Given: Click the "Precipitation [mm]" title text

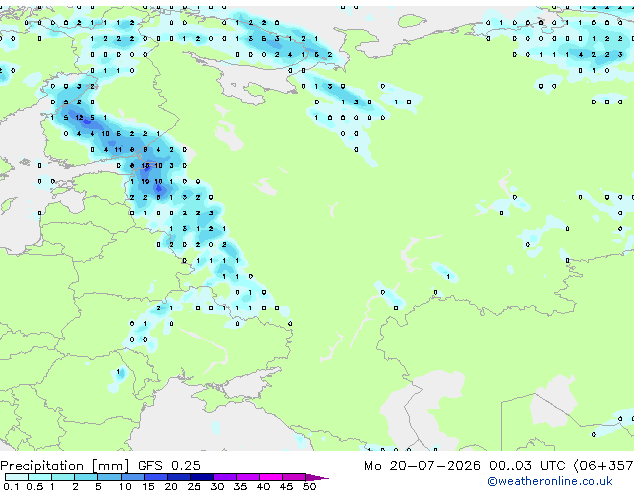Looking at the screenshot, I should 65,466.
